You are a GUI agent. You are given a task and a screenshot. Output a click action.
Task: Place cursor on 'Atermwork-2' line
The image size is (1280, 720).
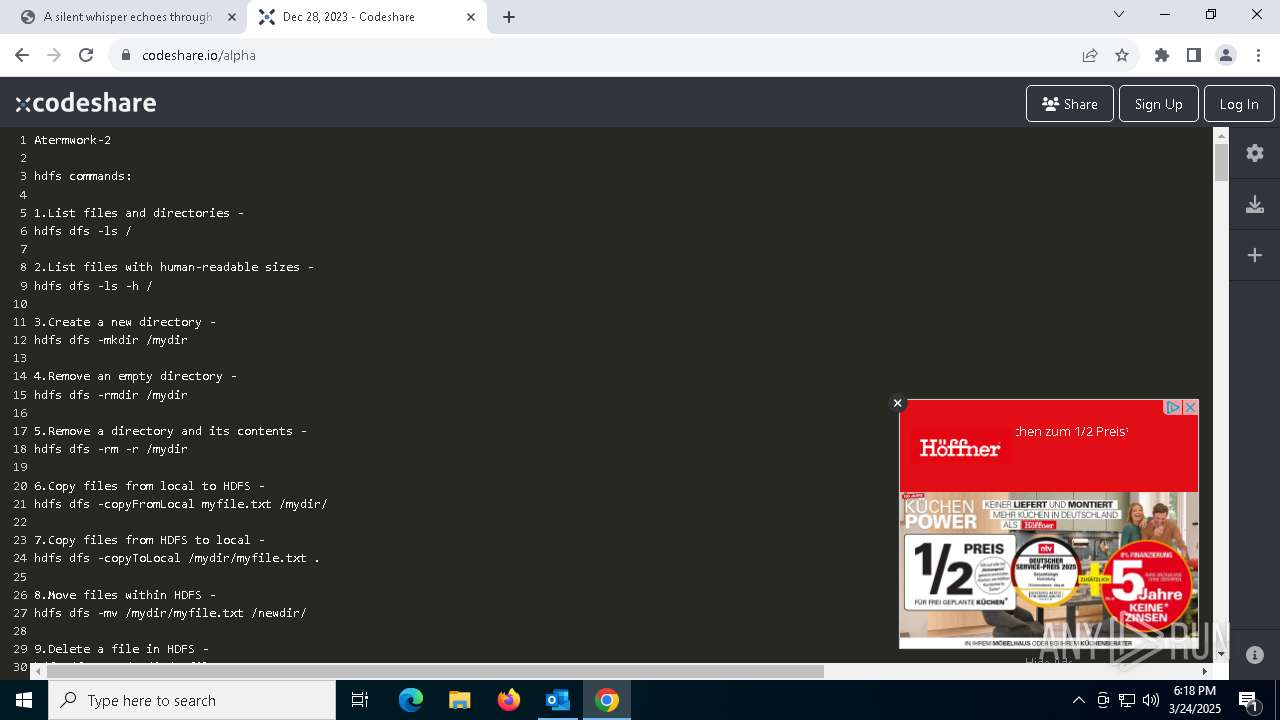coord(72,140)
